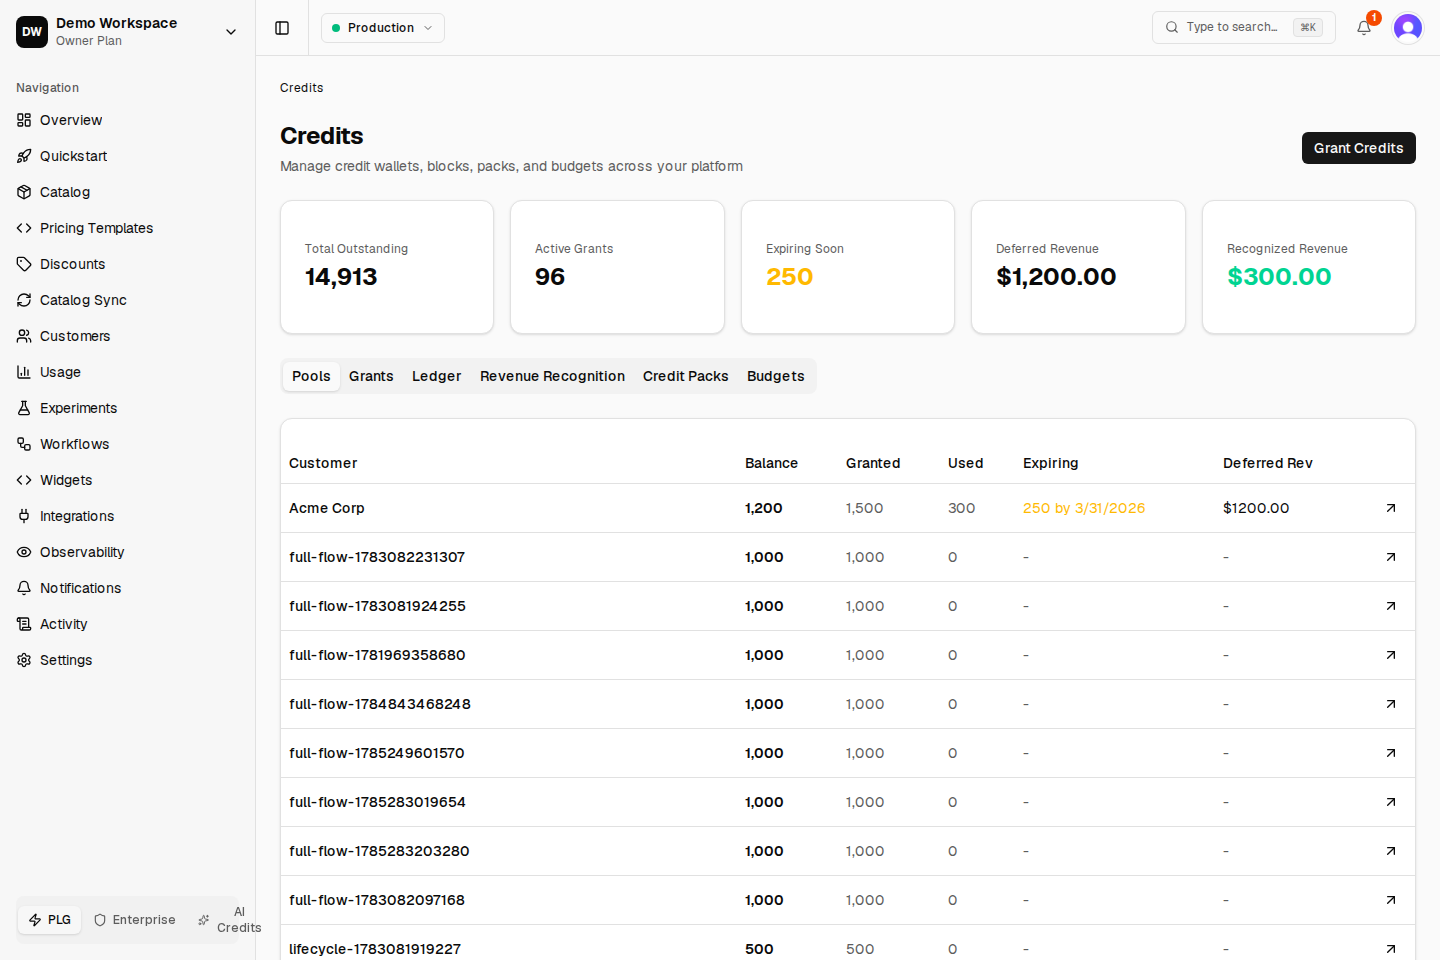Screen dimensions: 1440x960
Task: Click the Balance column header
Action: (771, 463)
